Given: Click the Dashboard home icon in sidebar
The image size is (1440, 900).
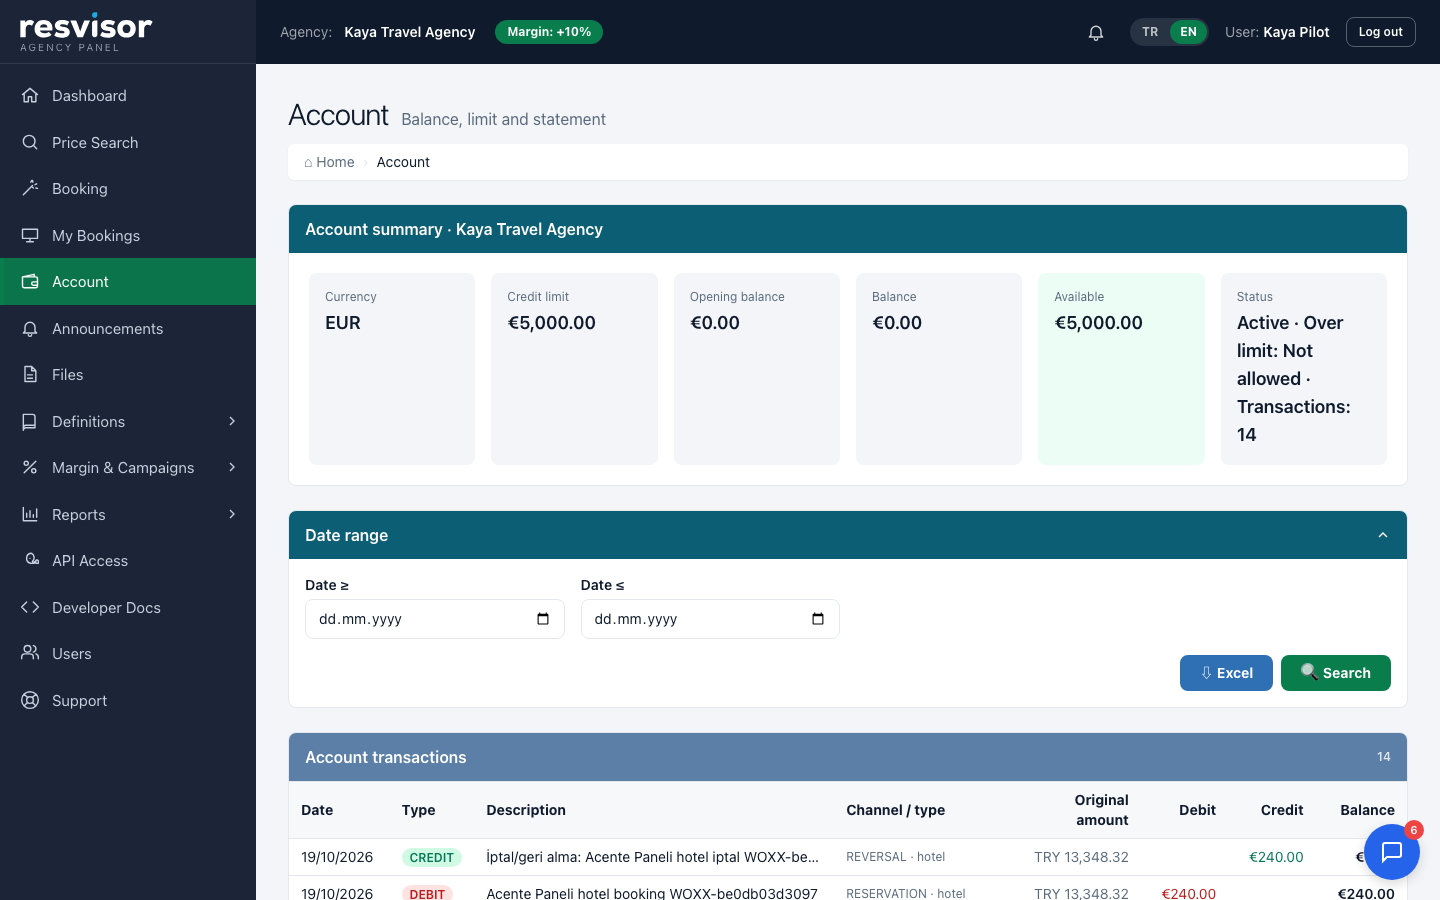Looking at the screenshot, I should tap(30, 96).
